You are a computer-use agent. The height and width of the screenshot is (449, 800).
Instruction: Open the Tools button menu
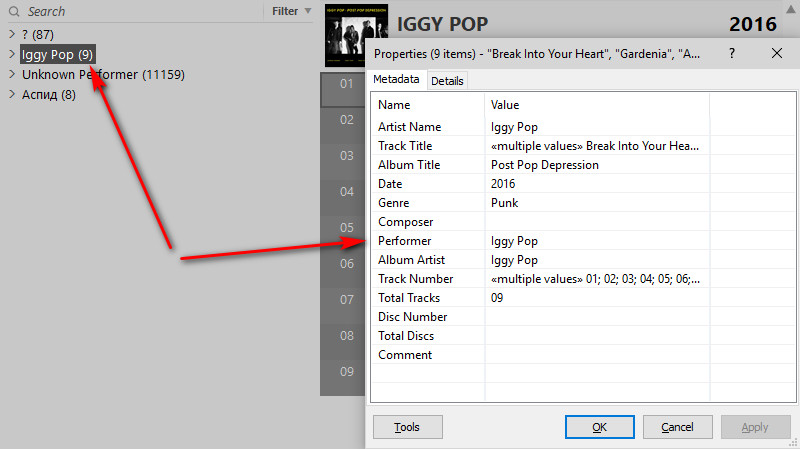click(407, 427)
